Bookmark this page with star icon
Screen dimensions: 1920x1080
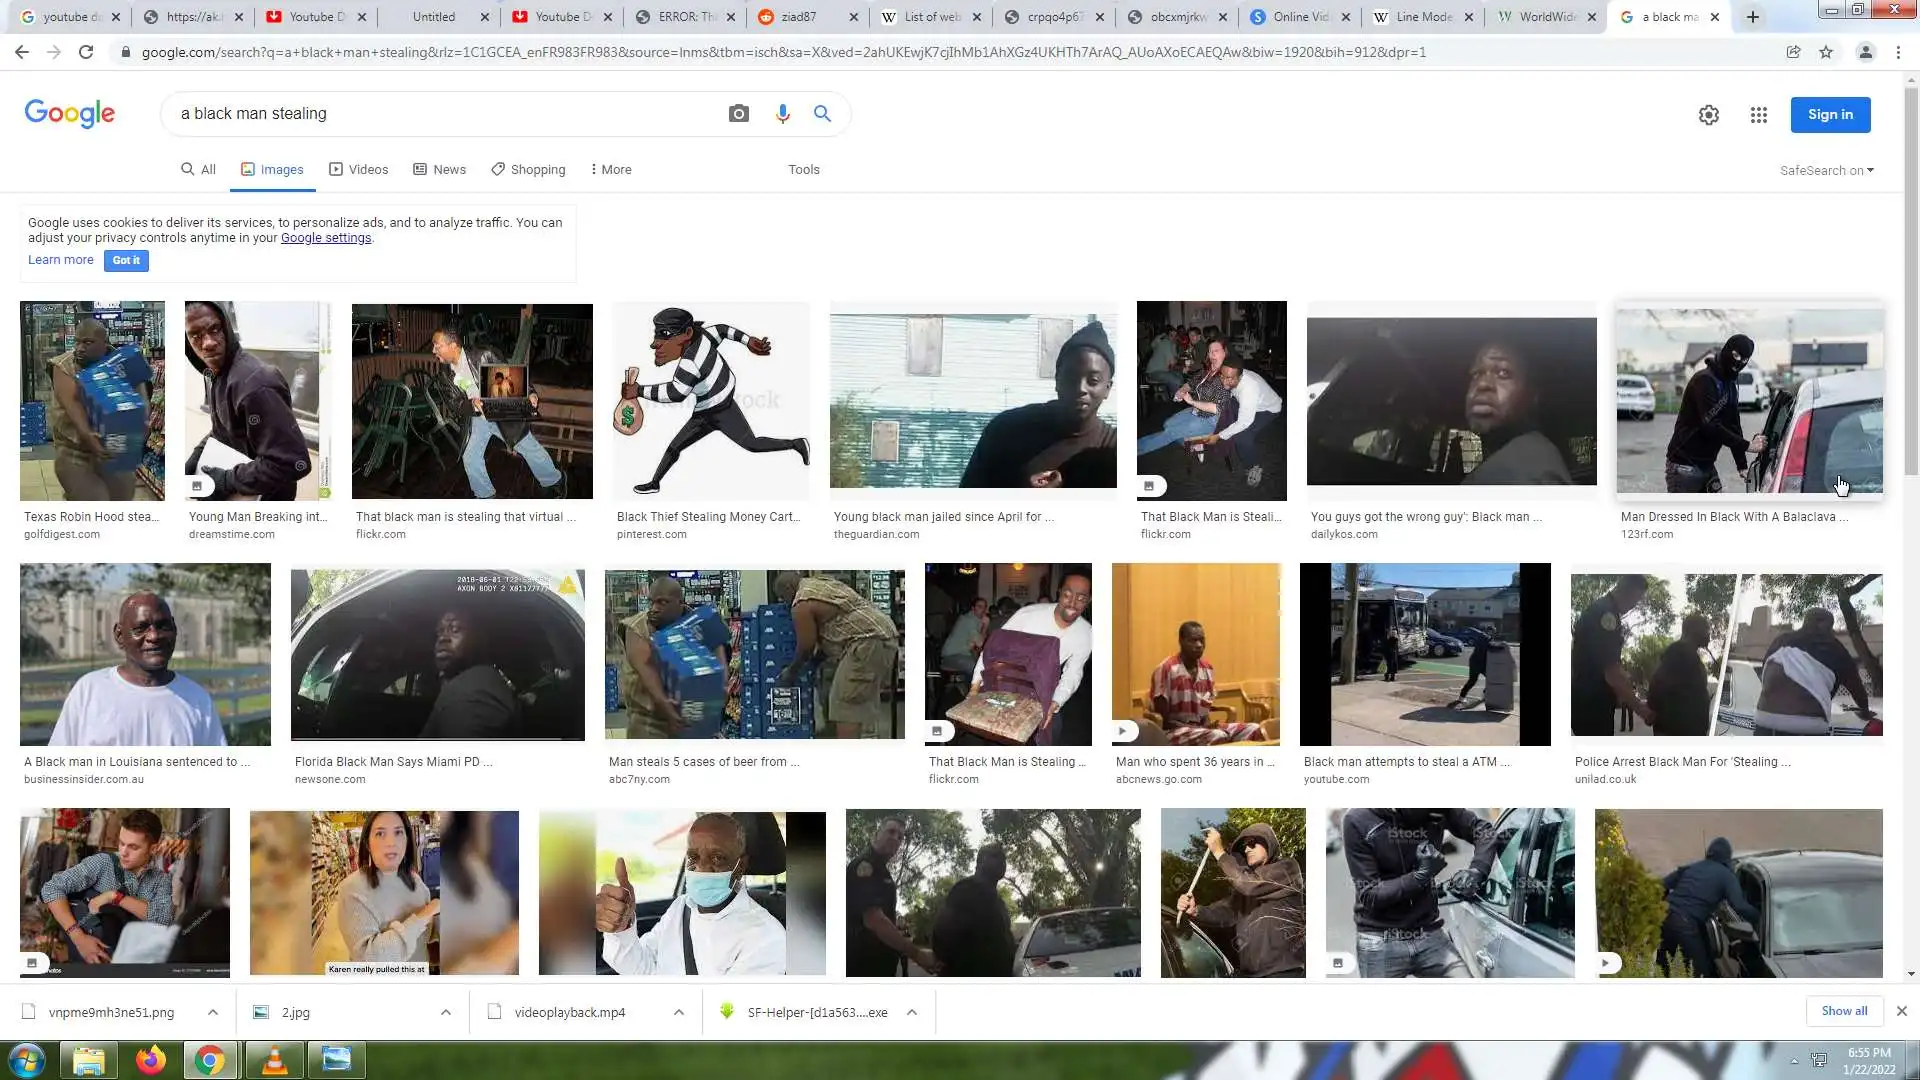pyautogui.click(x=1826, y=52)
